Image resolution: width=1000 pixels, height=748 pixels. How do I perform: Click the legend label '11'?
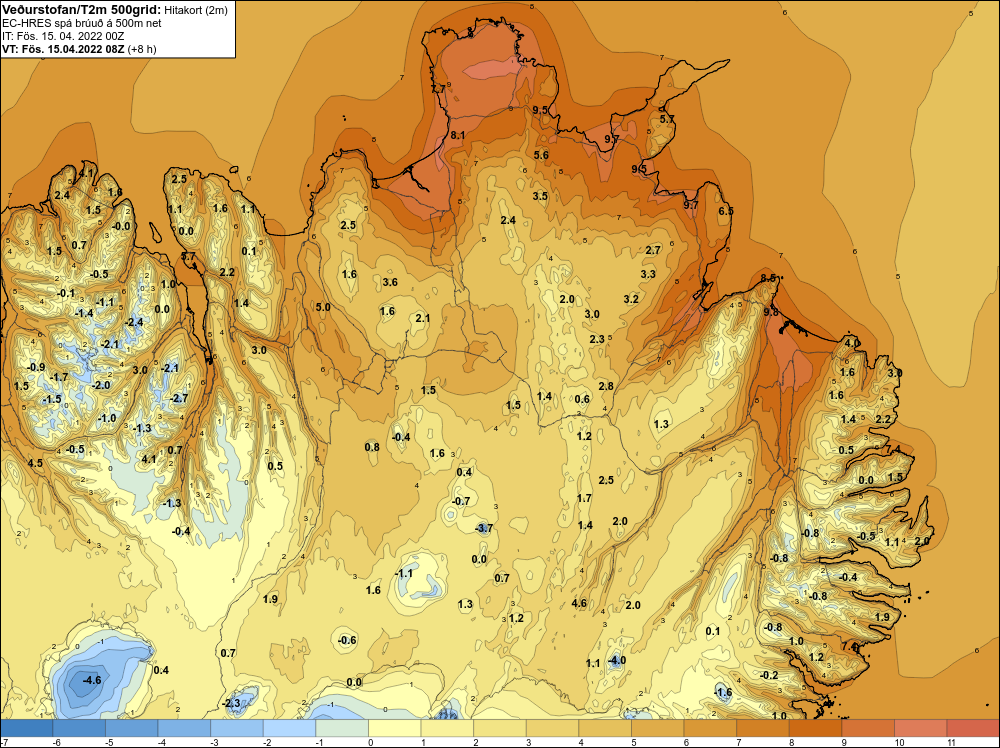pos(951,742)
